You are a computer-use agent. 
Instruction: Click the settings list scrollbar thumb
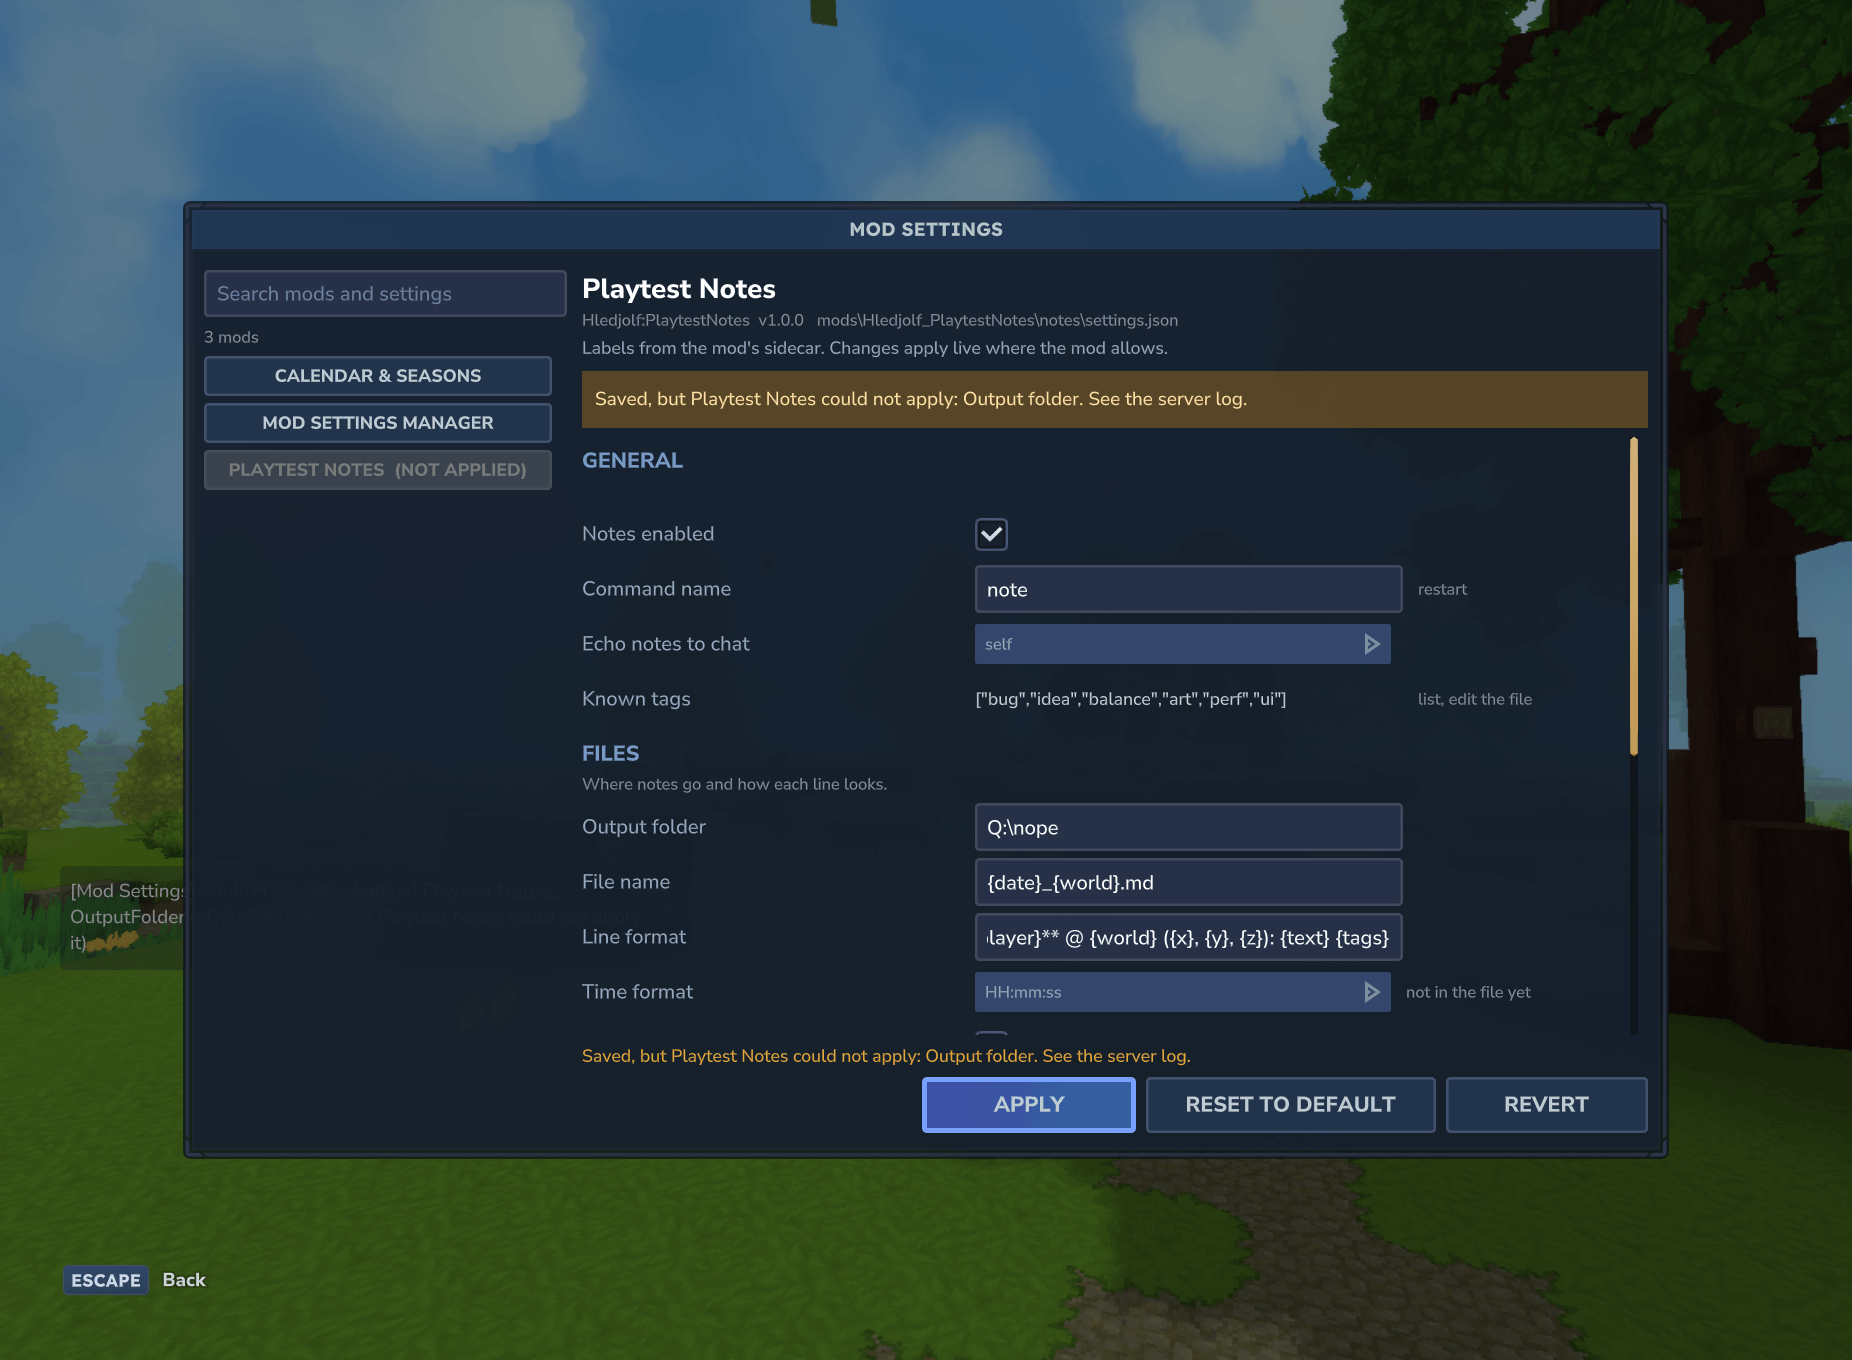pos(1634,596)
